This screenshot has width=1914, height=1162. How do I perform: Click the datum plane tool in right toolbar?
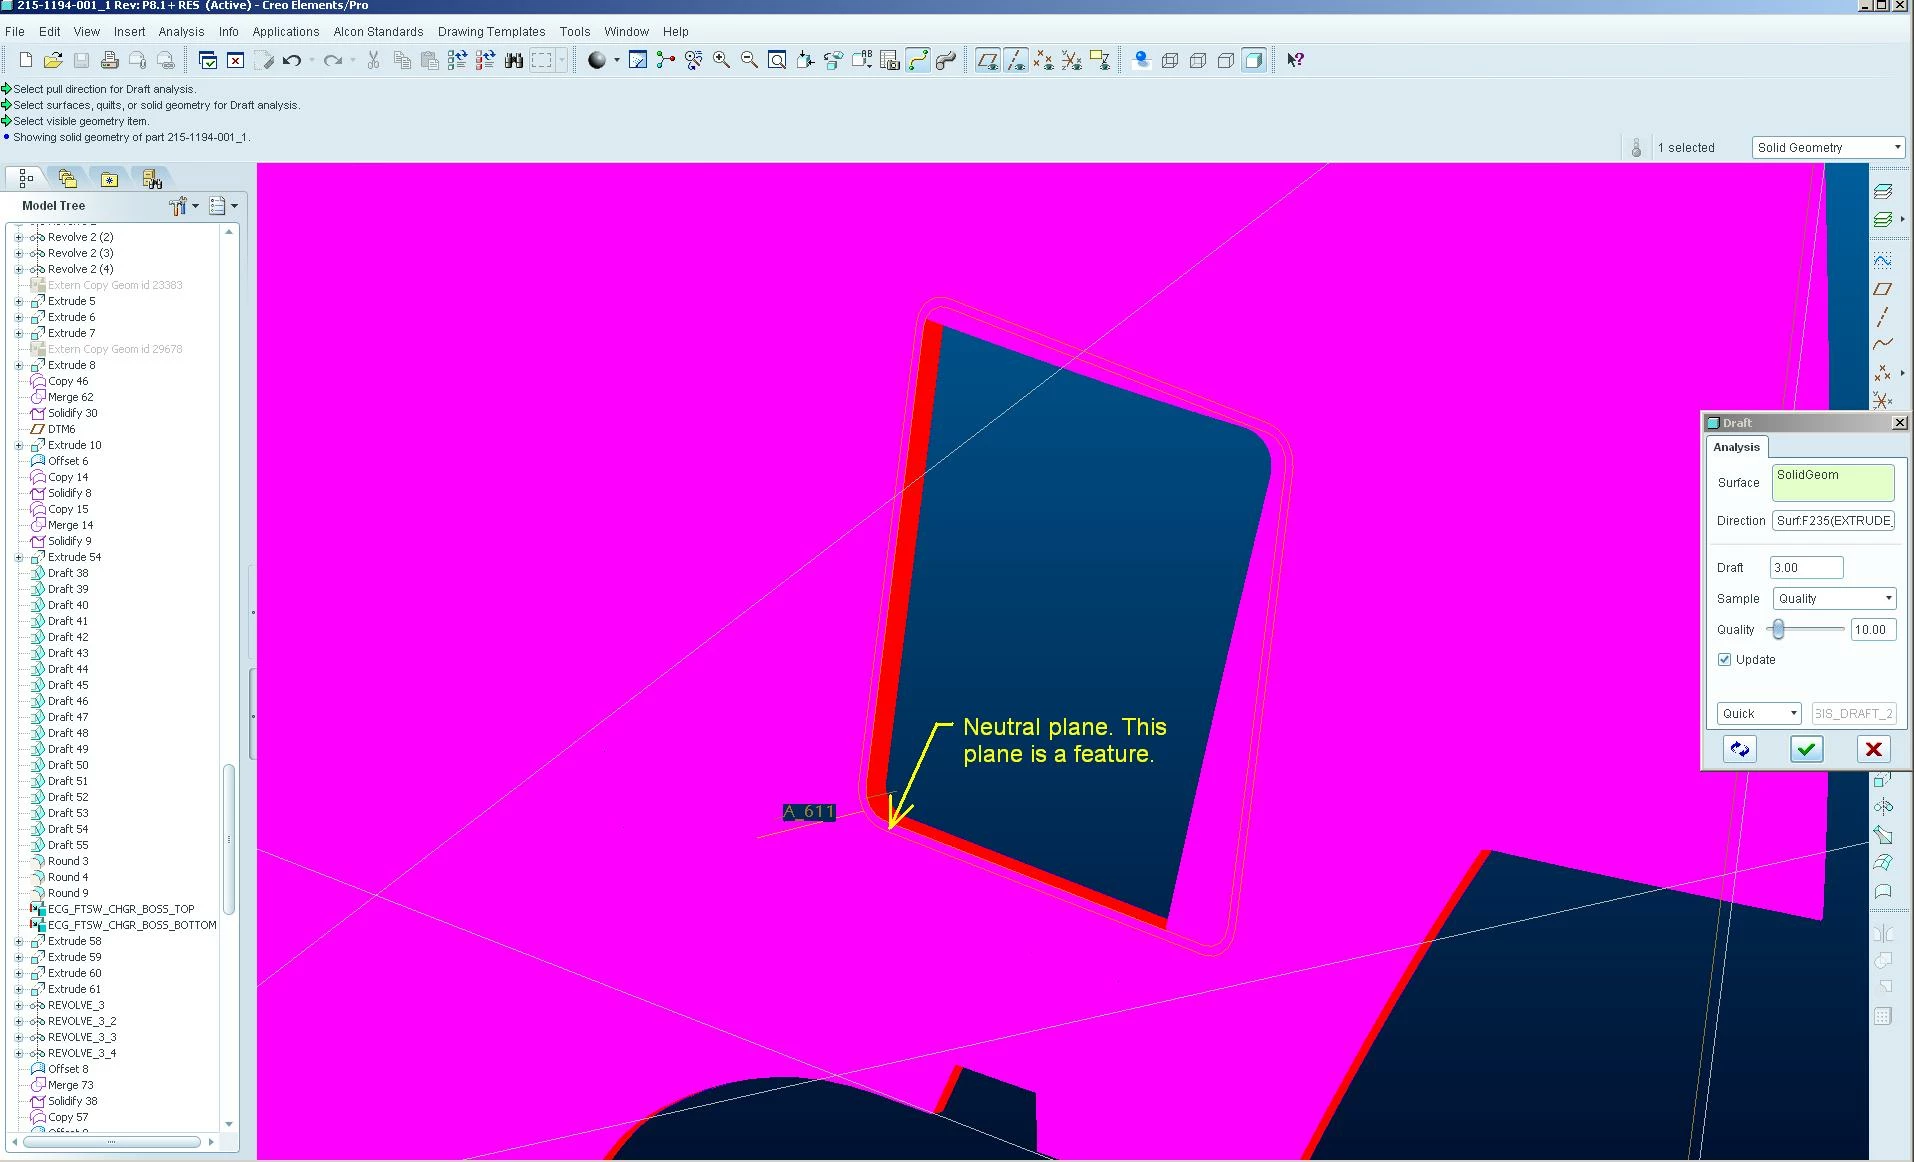(x=1882, y=289)
